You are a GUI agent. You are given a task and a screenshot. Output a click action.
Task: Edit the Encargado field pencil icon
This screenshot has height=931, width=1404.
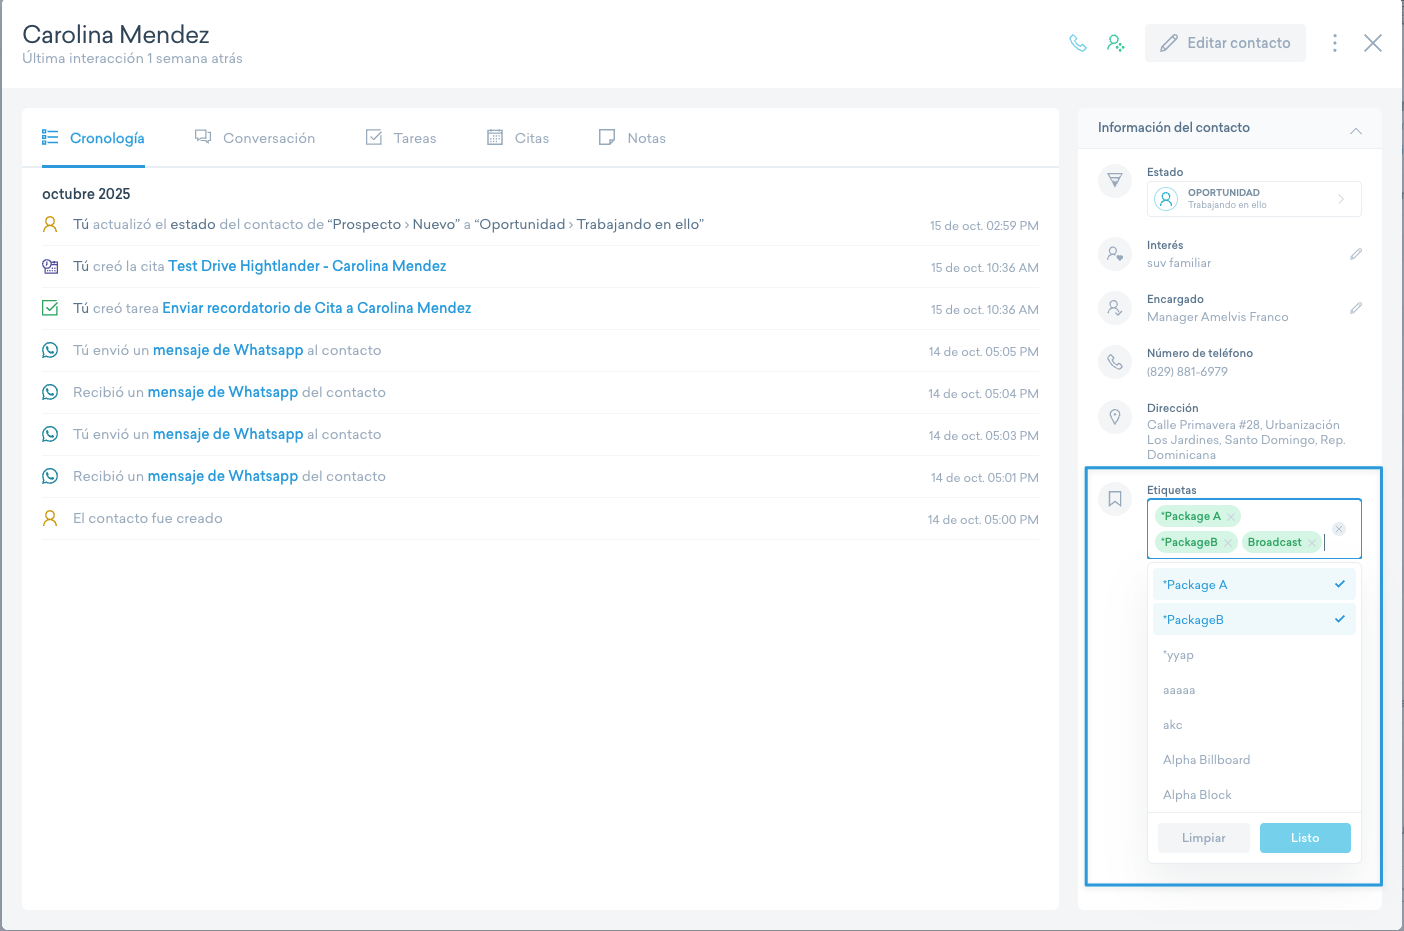1356,308
